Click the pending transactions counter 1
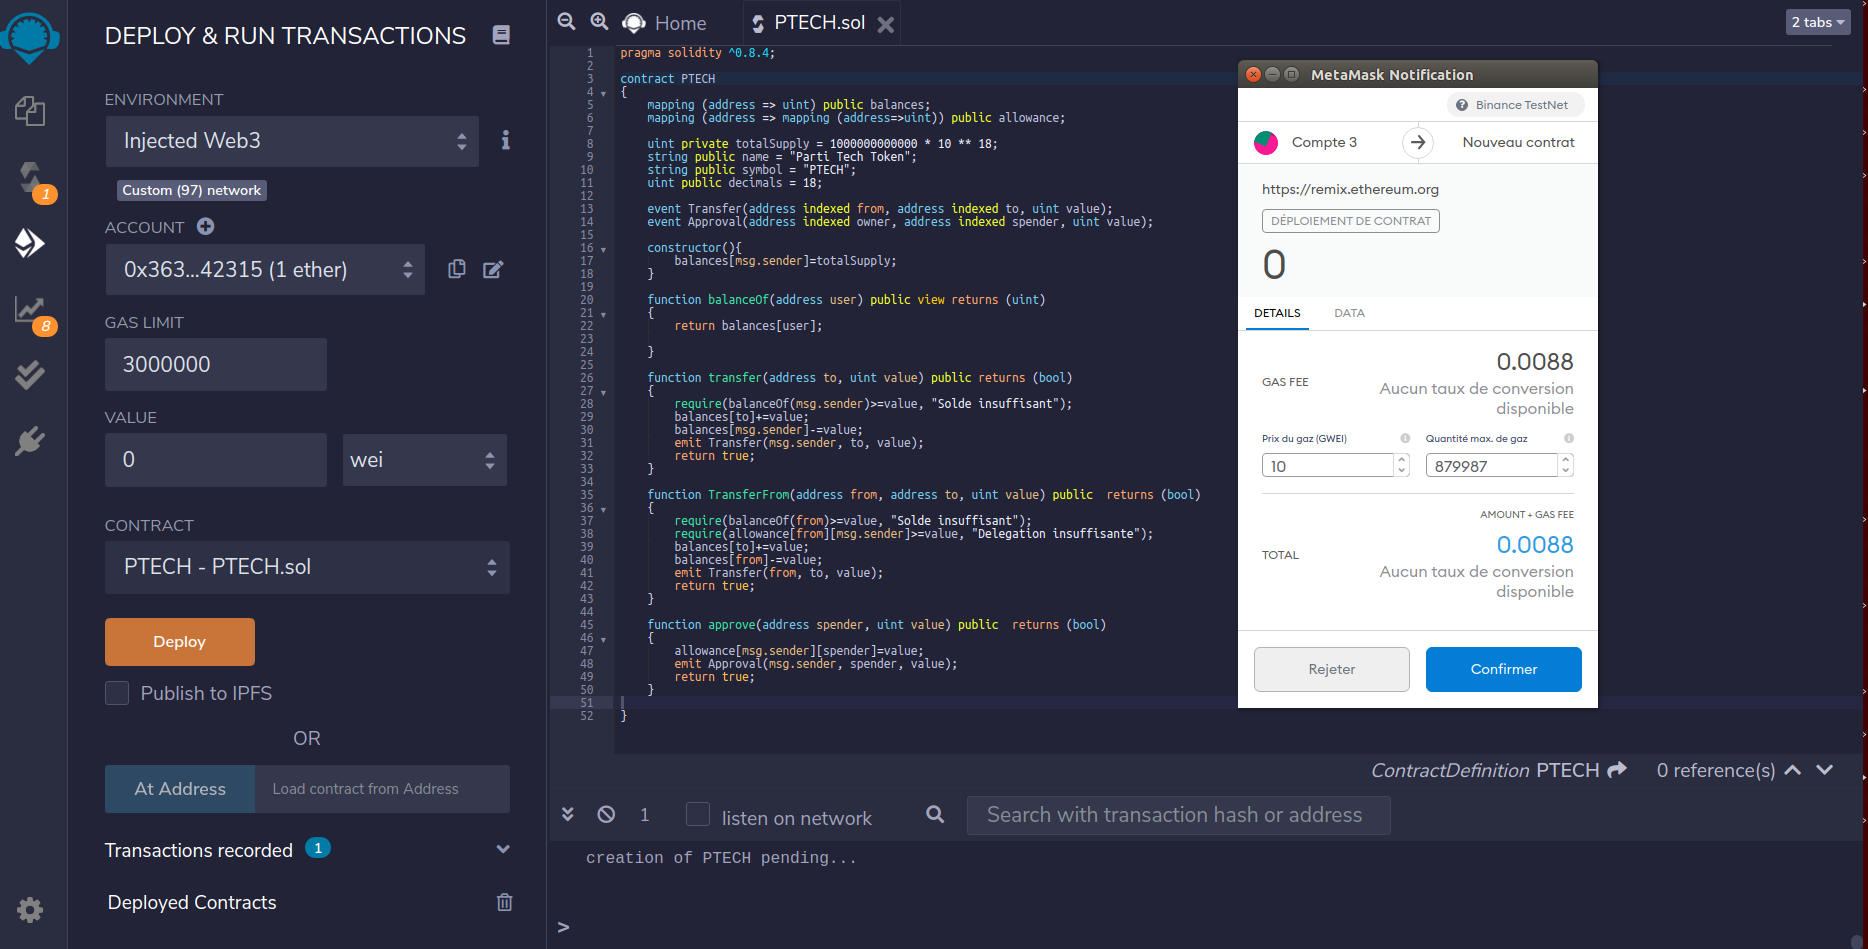The image size is (1868, 949). (x=645, y=815)
